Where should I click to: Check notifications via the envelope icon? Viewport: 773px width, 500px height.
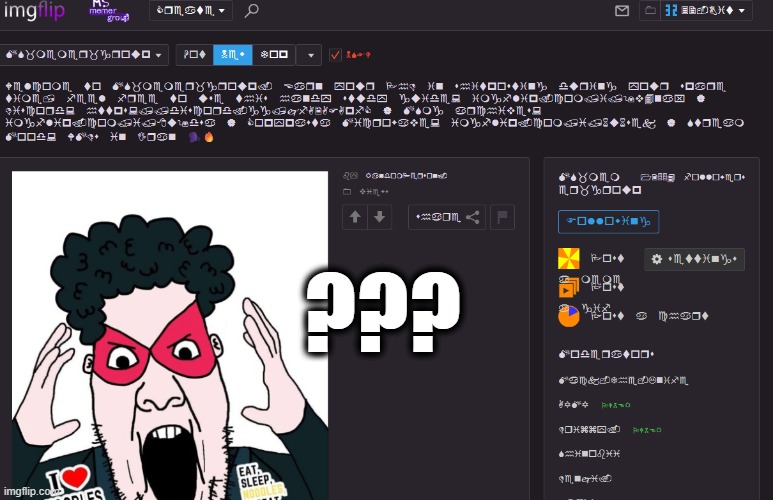point(622,10)
